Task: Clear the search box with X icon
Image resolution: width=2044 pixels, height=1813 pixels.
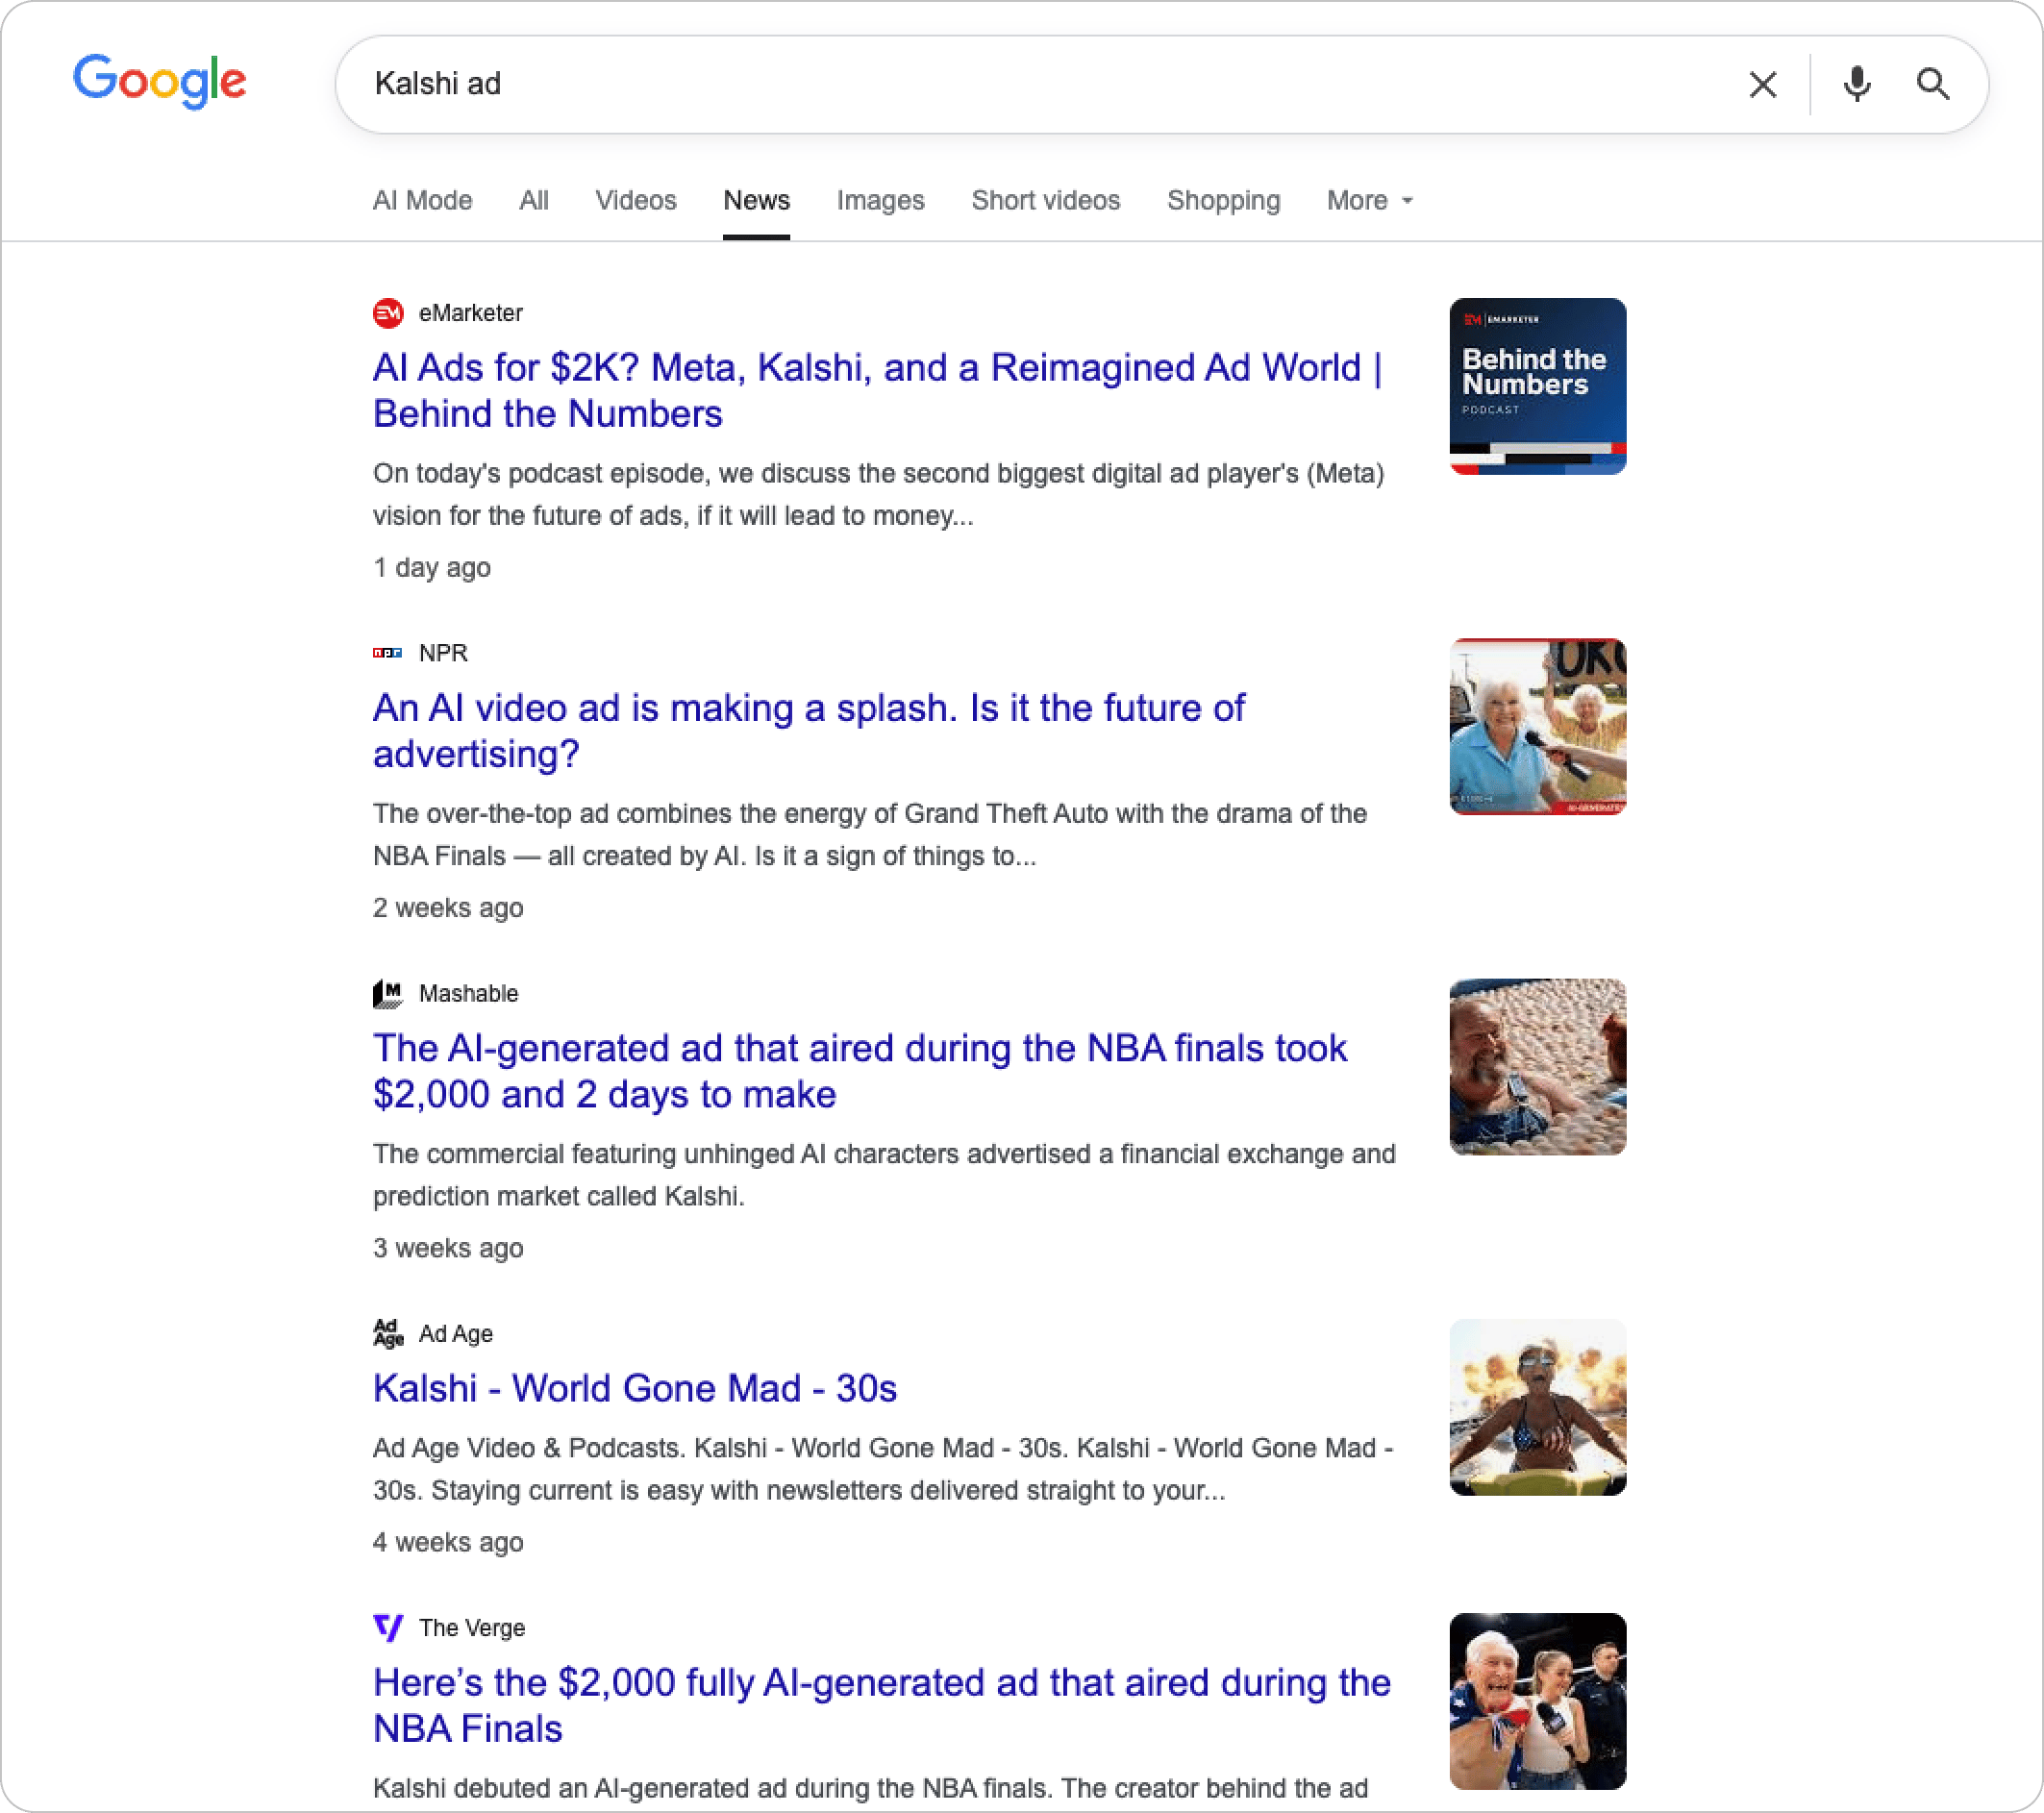Action: [1762, 85]
